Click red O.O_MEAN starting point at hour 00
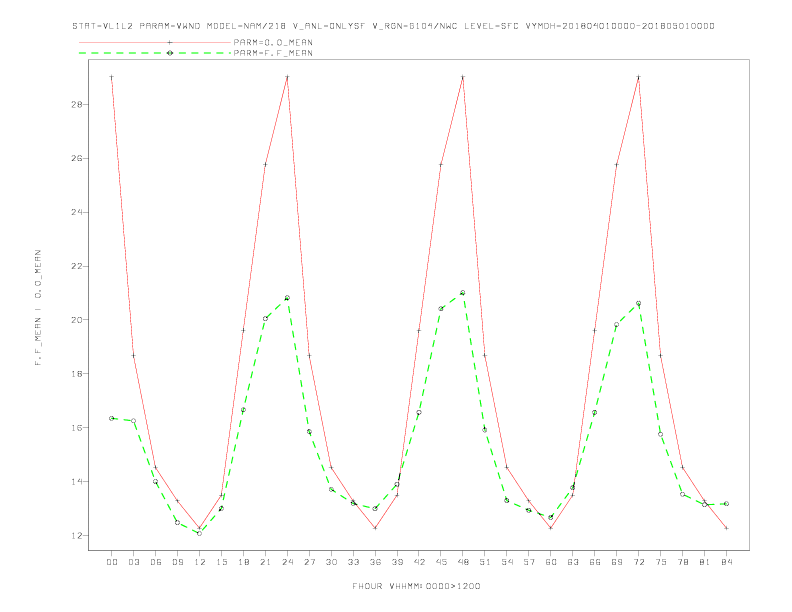 click(112, 77)
